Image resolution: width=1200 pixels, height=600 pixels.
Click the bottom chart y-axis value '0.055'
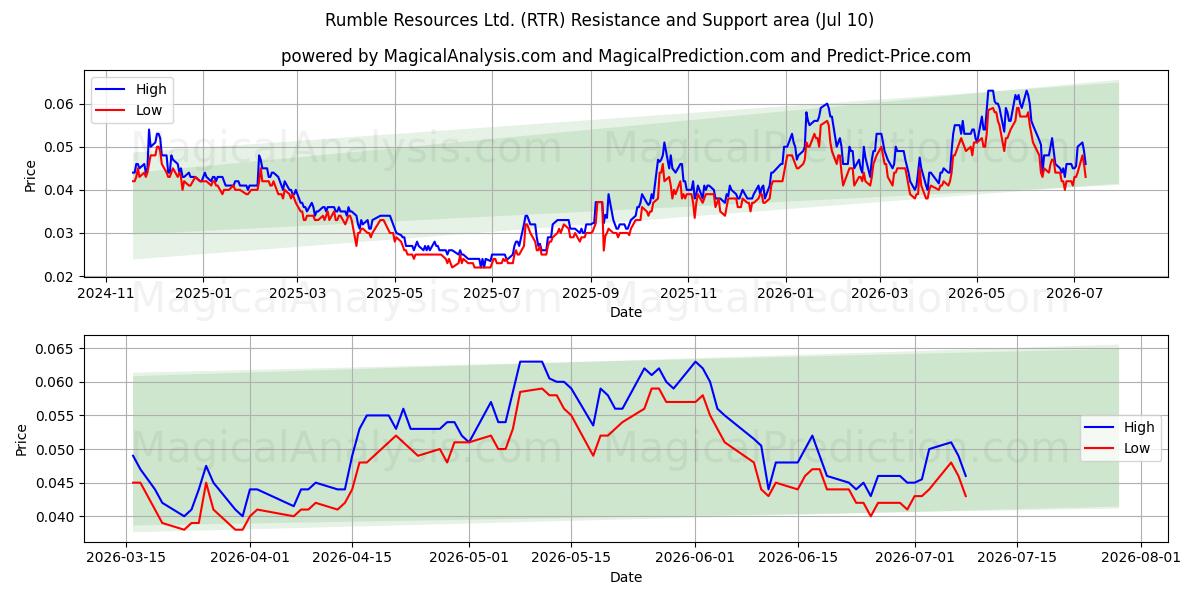pyautogui.click(x=56, y=416)
